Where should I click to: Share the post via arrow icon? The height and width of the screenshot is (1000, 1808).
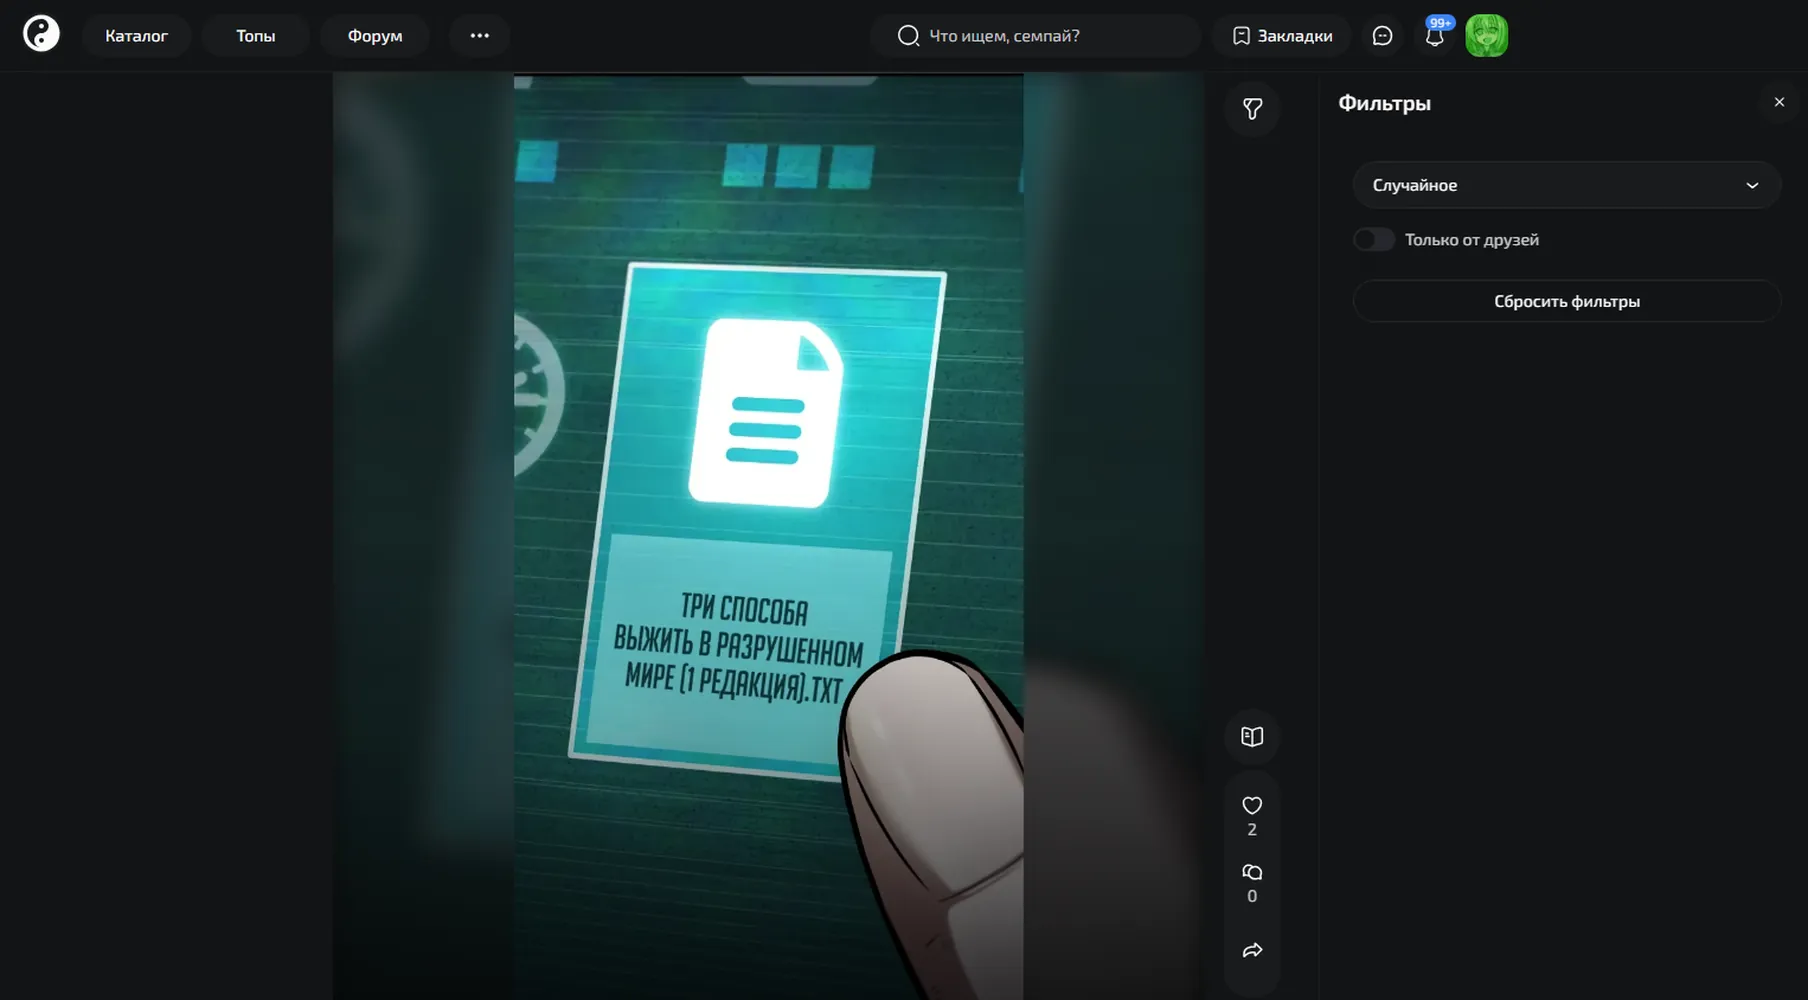point(1252,950)
